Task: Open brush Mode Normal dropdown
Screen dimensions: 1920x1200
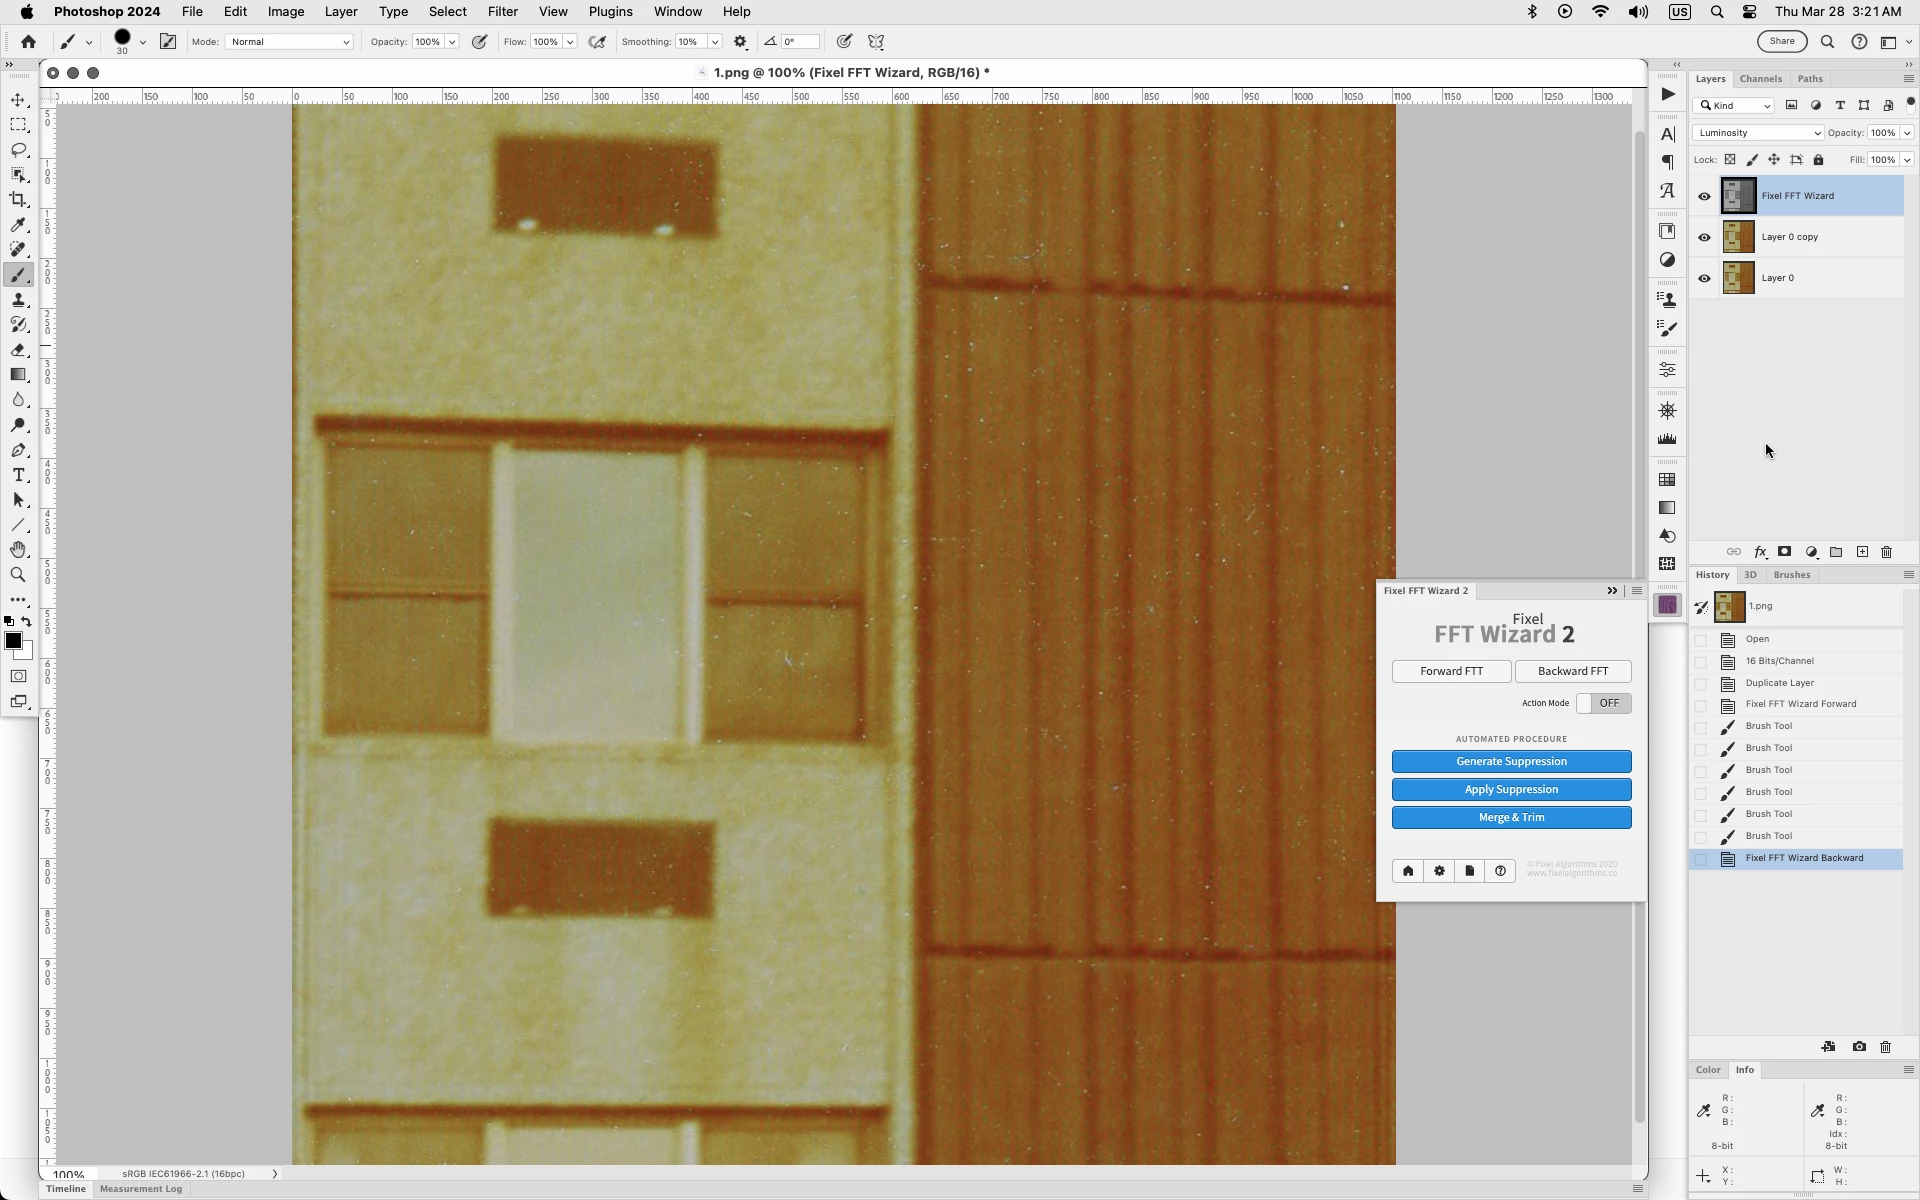Action: click(290, 42)
